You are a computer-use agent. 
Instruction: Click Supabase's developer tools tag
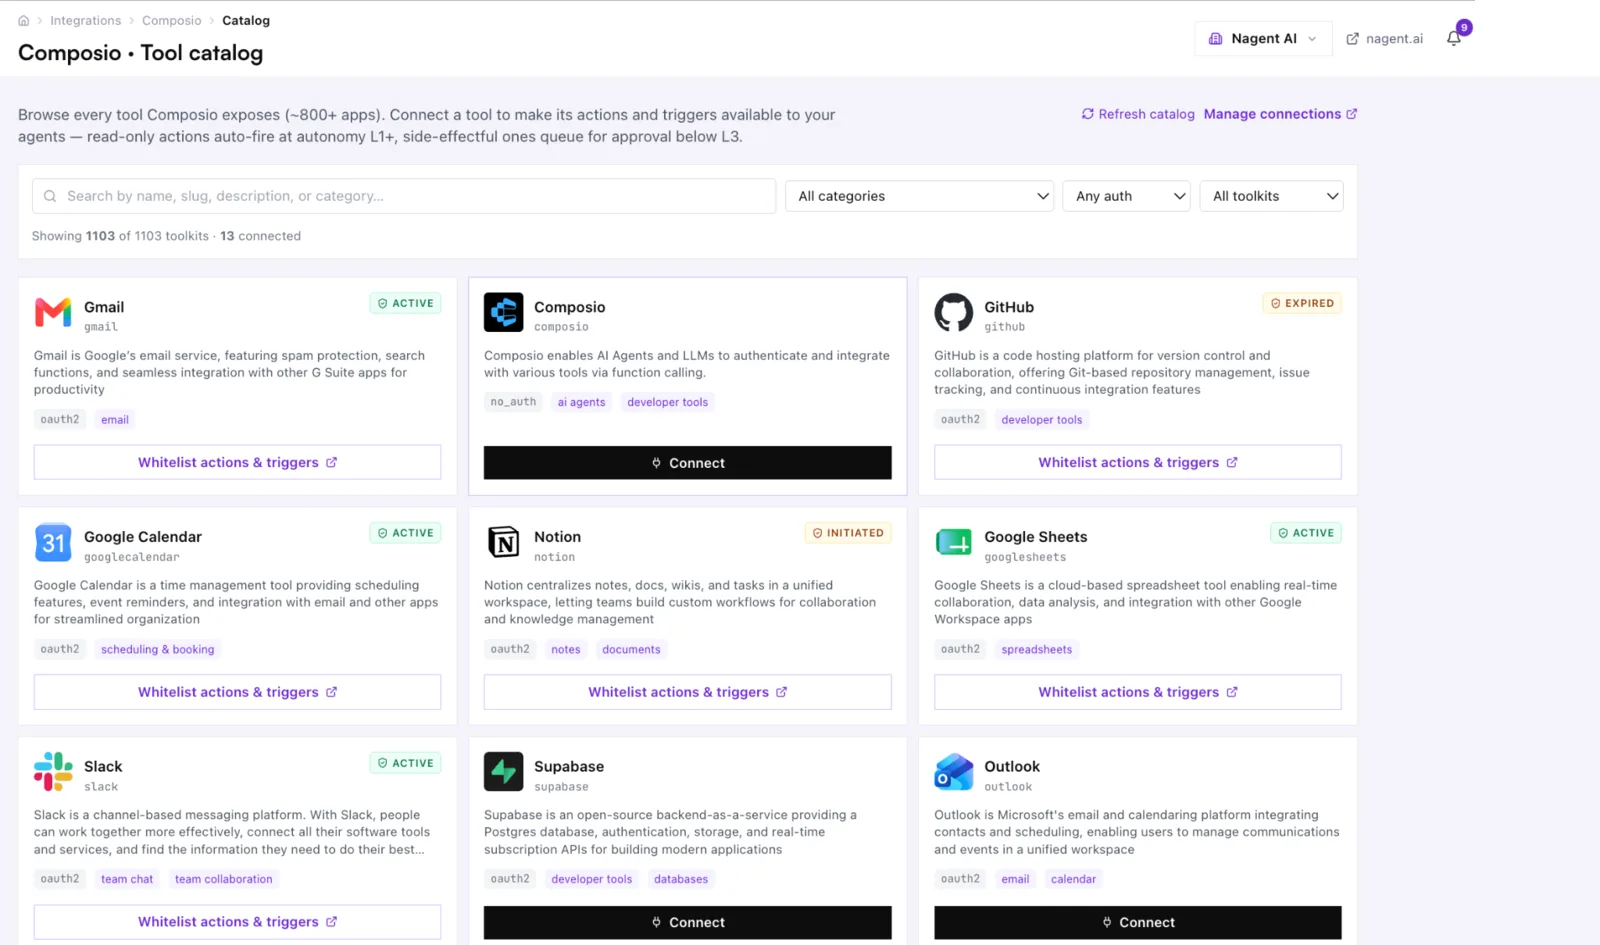(592, 880)
